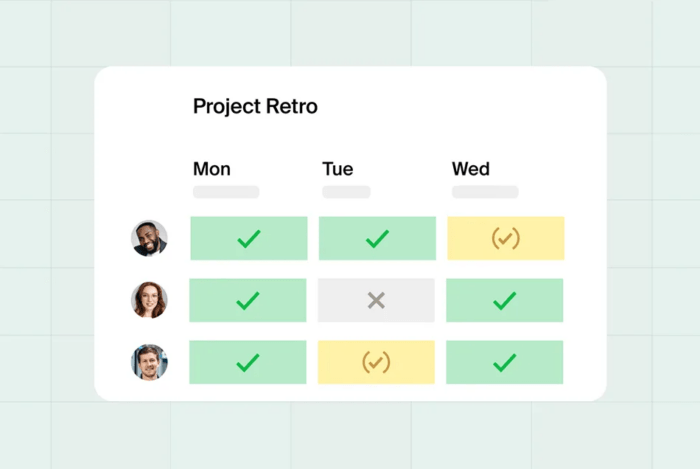Click third row Wednesday green checkmark
This screenshot has width=700, height=469.
[505, 362]
